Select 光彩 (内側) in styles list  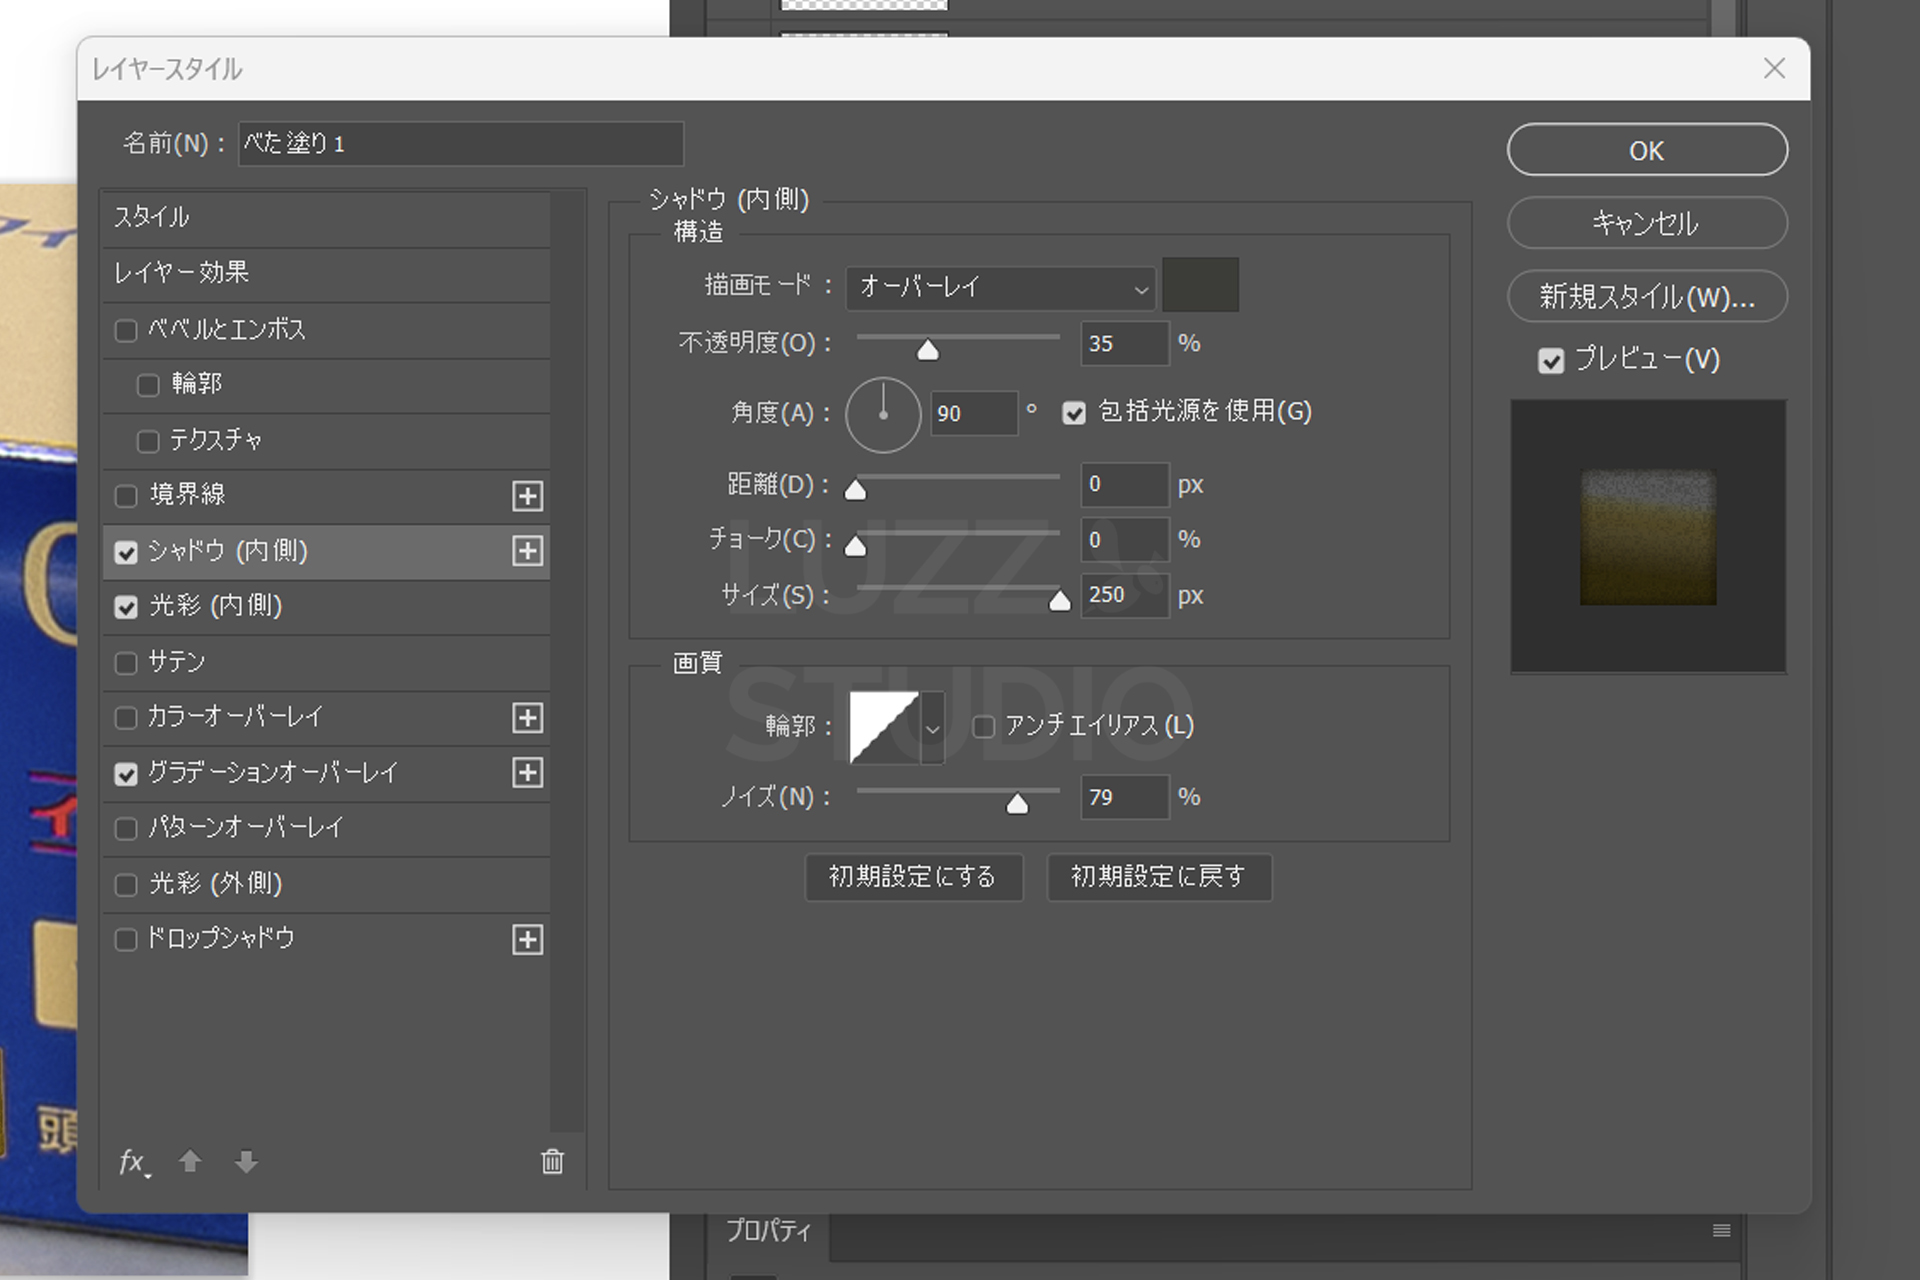pyautogui.click(x=216, y=606)
